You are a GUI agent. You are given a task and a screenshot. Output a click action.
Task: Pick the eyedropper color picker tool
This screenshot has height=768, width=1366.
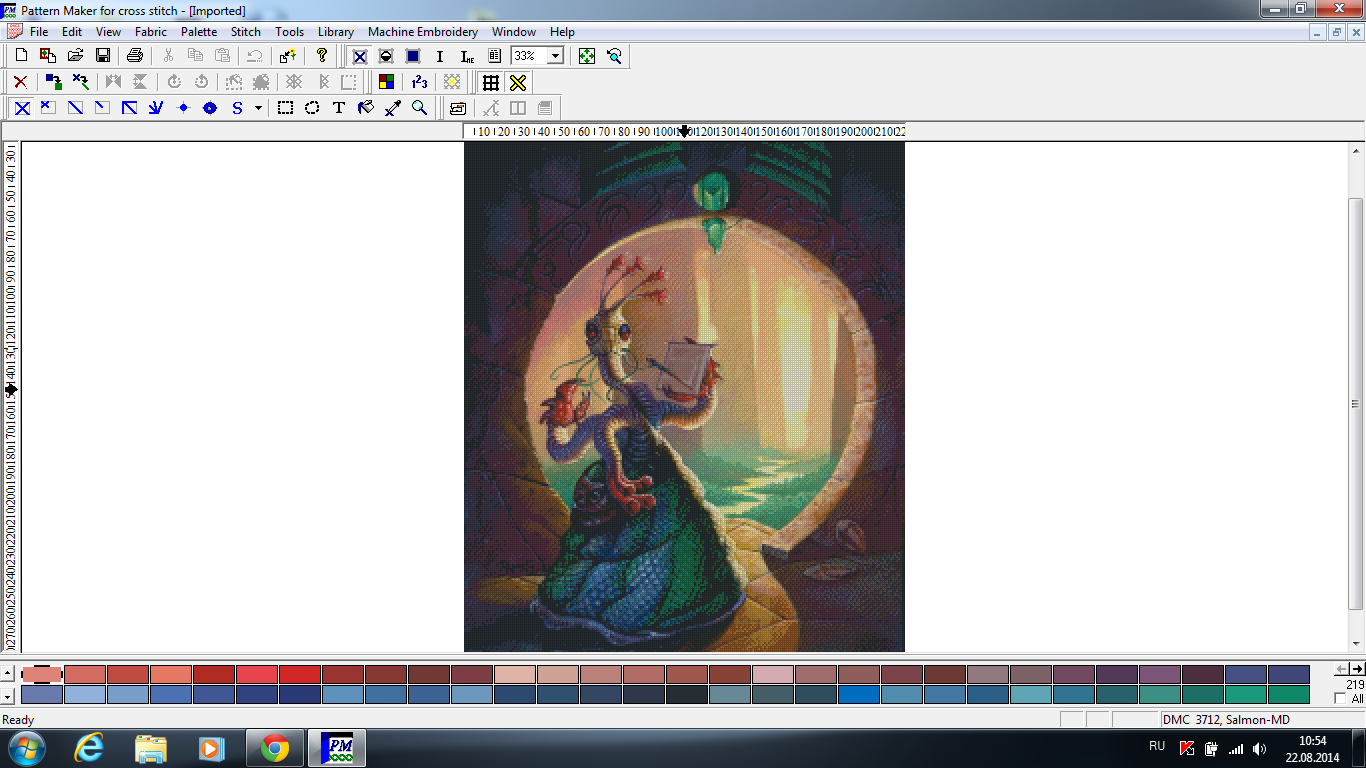[393, 108]
